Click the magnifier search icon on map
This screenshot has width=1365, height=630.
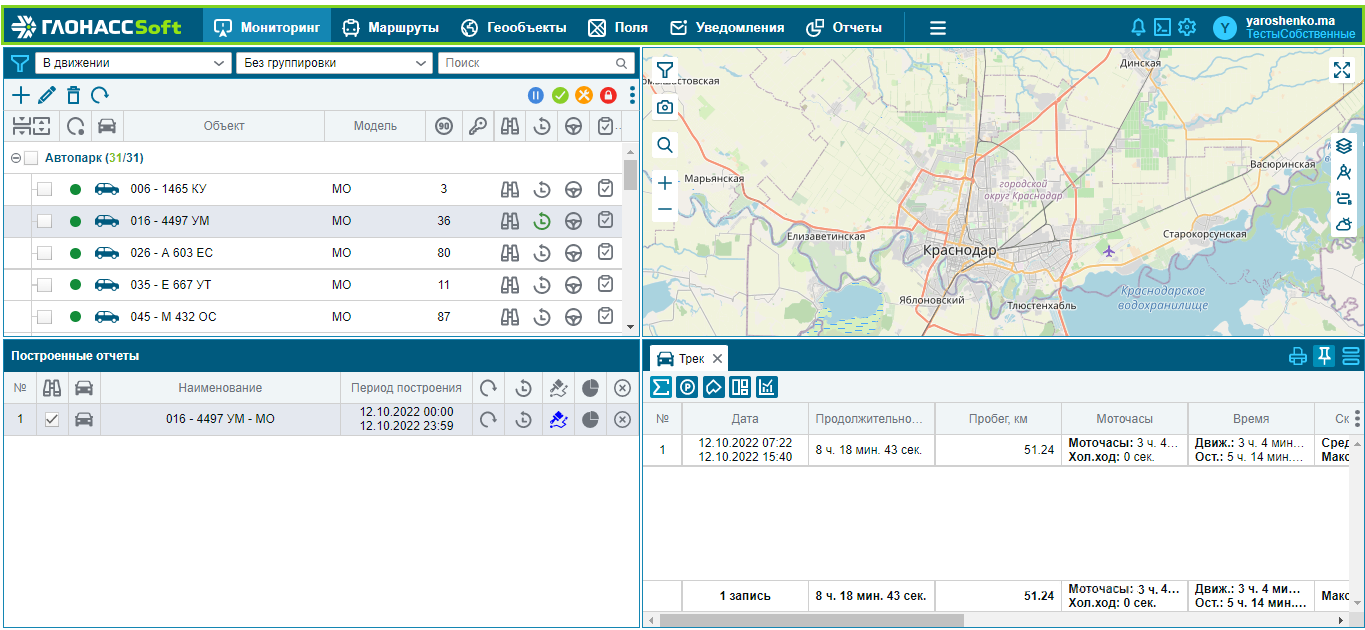pos(665,145)
